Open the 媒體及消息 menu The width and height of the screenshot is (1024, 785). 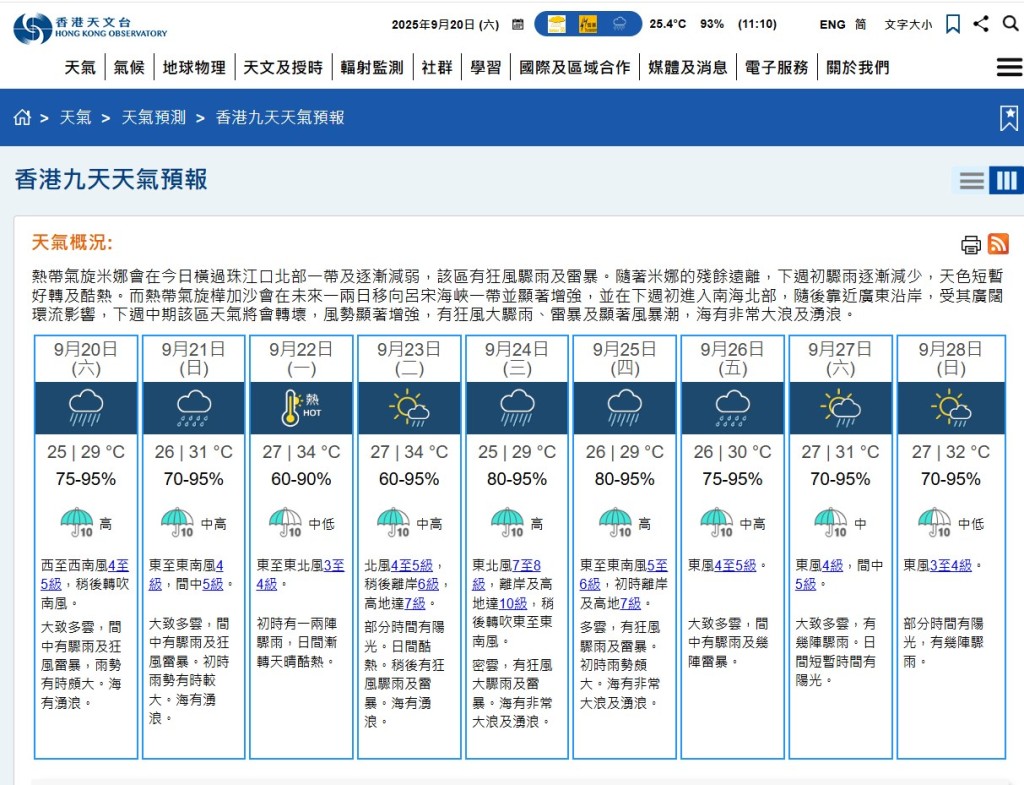(x=688, y=67)
